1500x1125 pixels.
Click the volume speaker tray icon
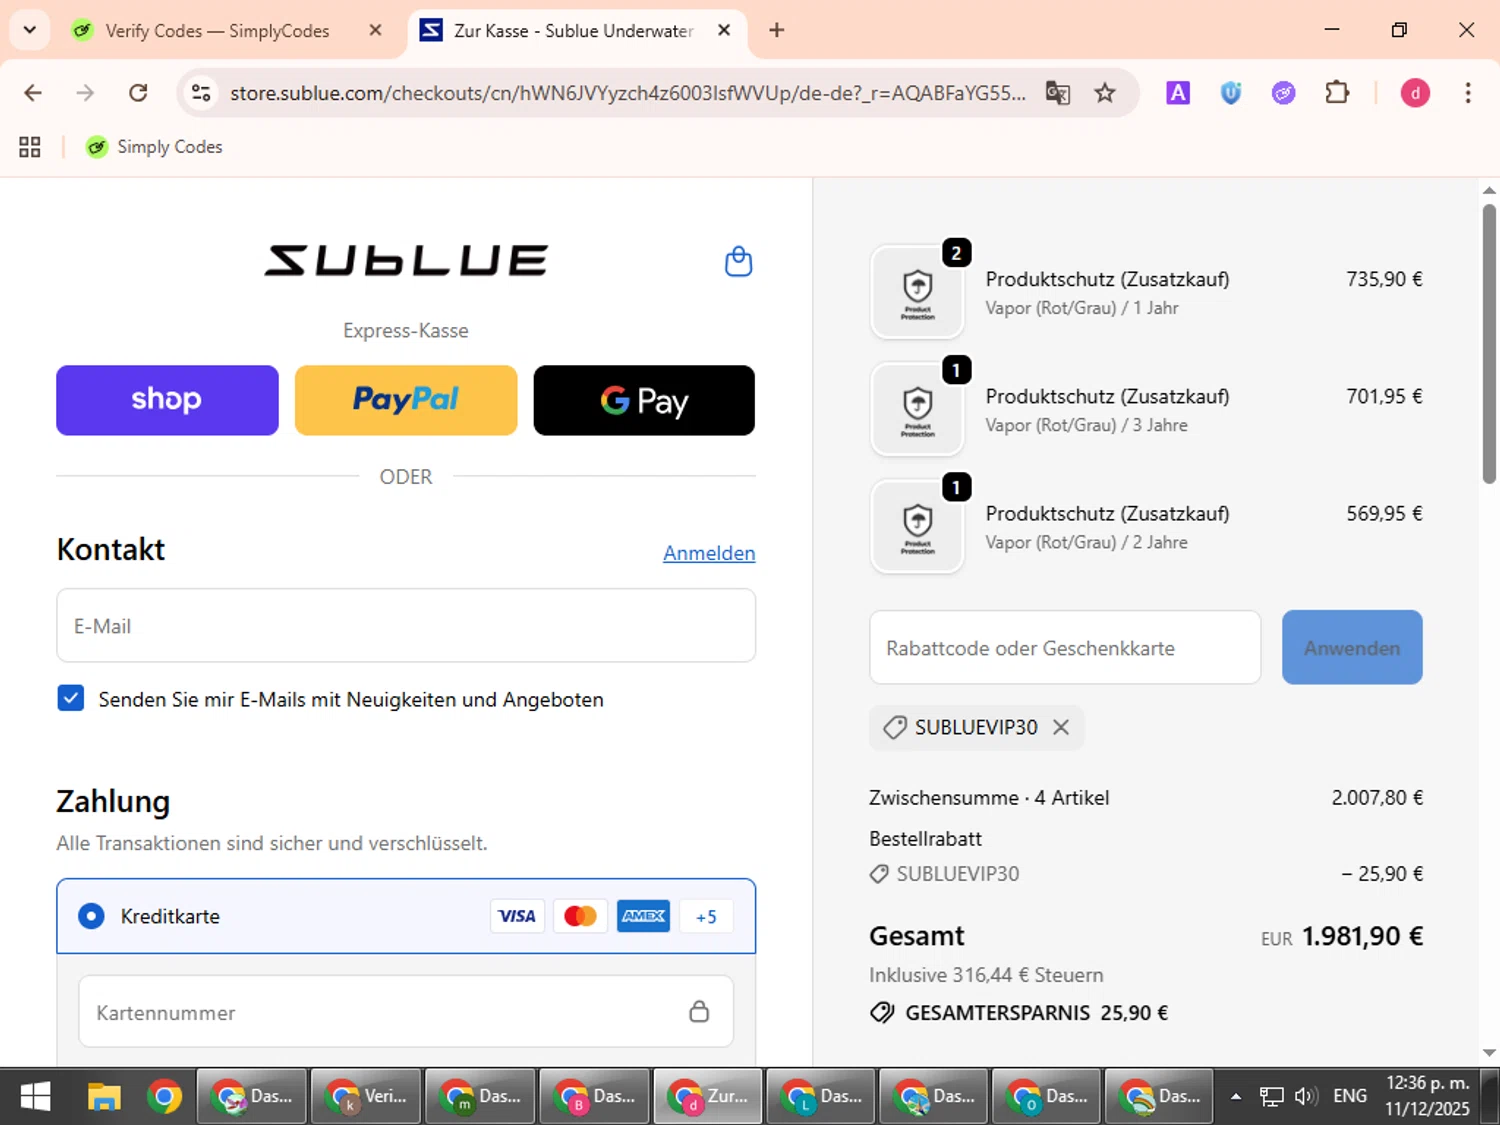[x=1305, y=1097]
